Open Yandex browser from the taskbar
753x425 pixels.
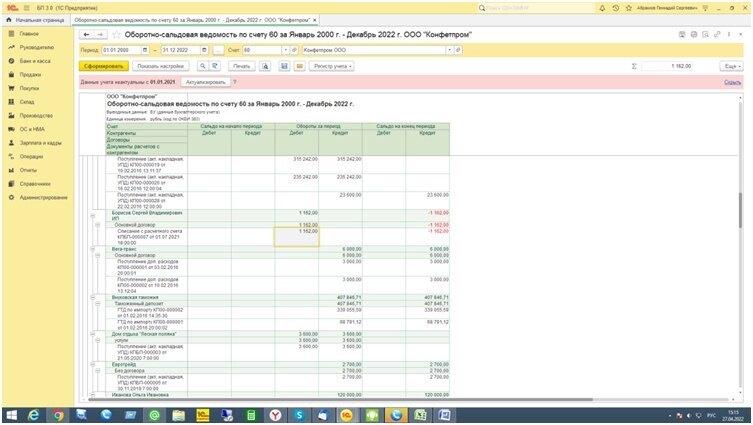(275, 415)
